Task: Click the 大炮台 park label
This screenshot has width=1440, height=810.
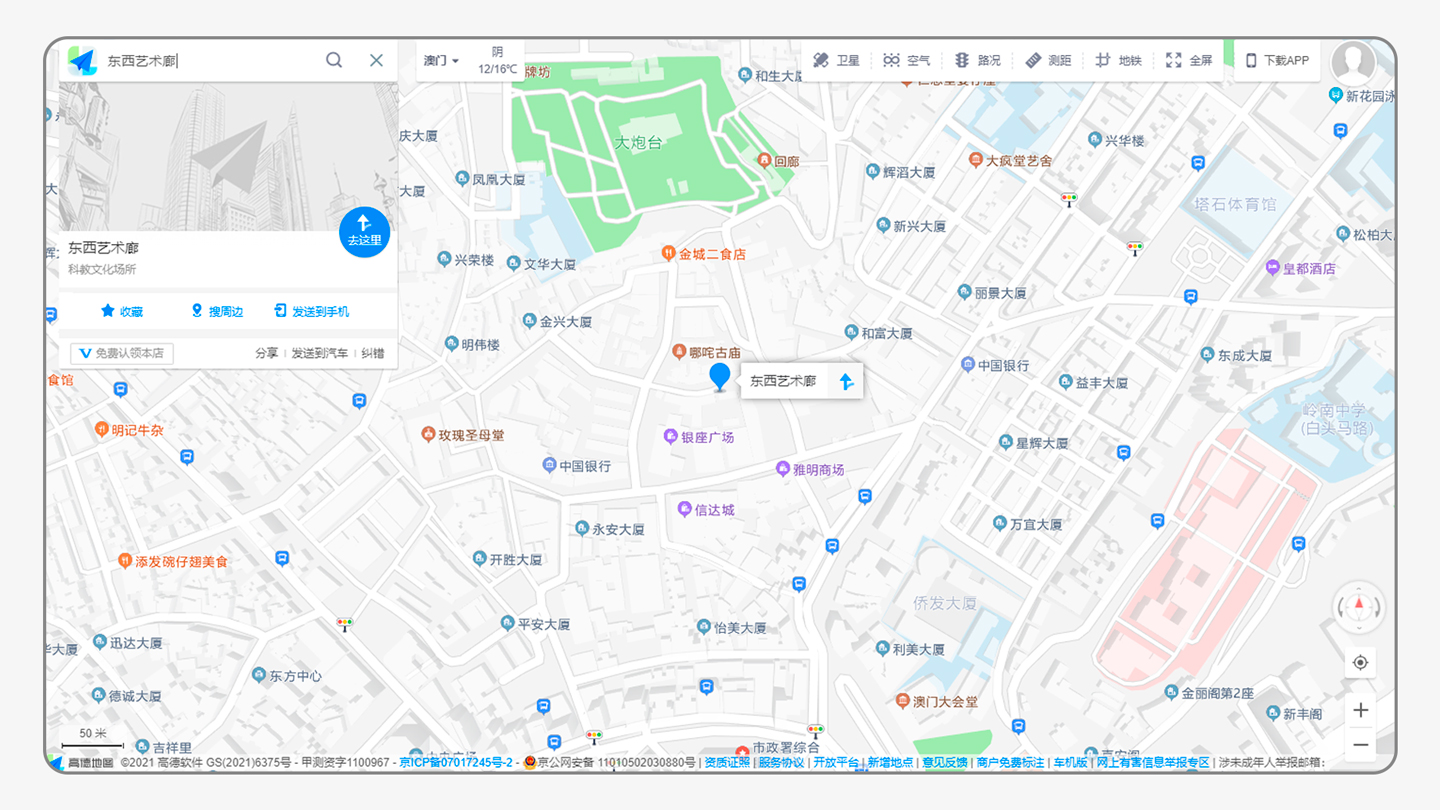Action: tap(638, 143)
